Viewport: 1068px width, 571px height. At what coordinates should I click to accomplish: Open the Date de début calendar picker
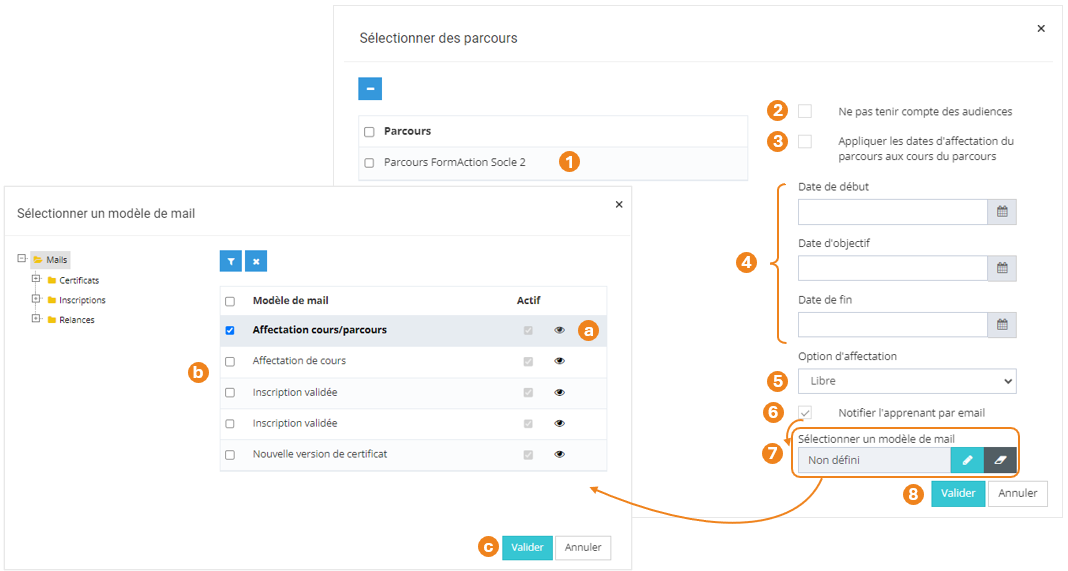coord(1002,212)
